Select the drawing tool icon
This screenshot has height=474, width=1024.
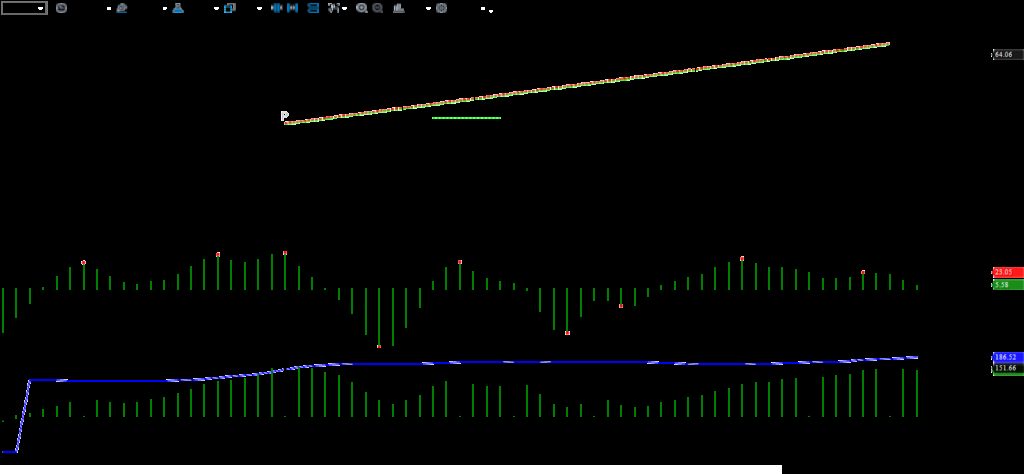click(121, 8)
